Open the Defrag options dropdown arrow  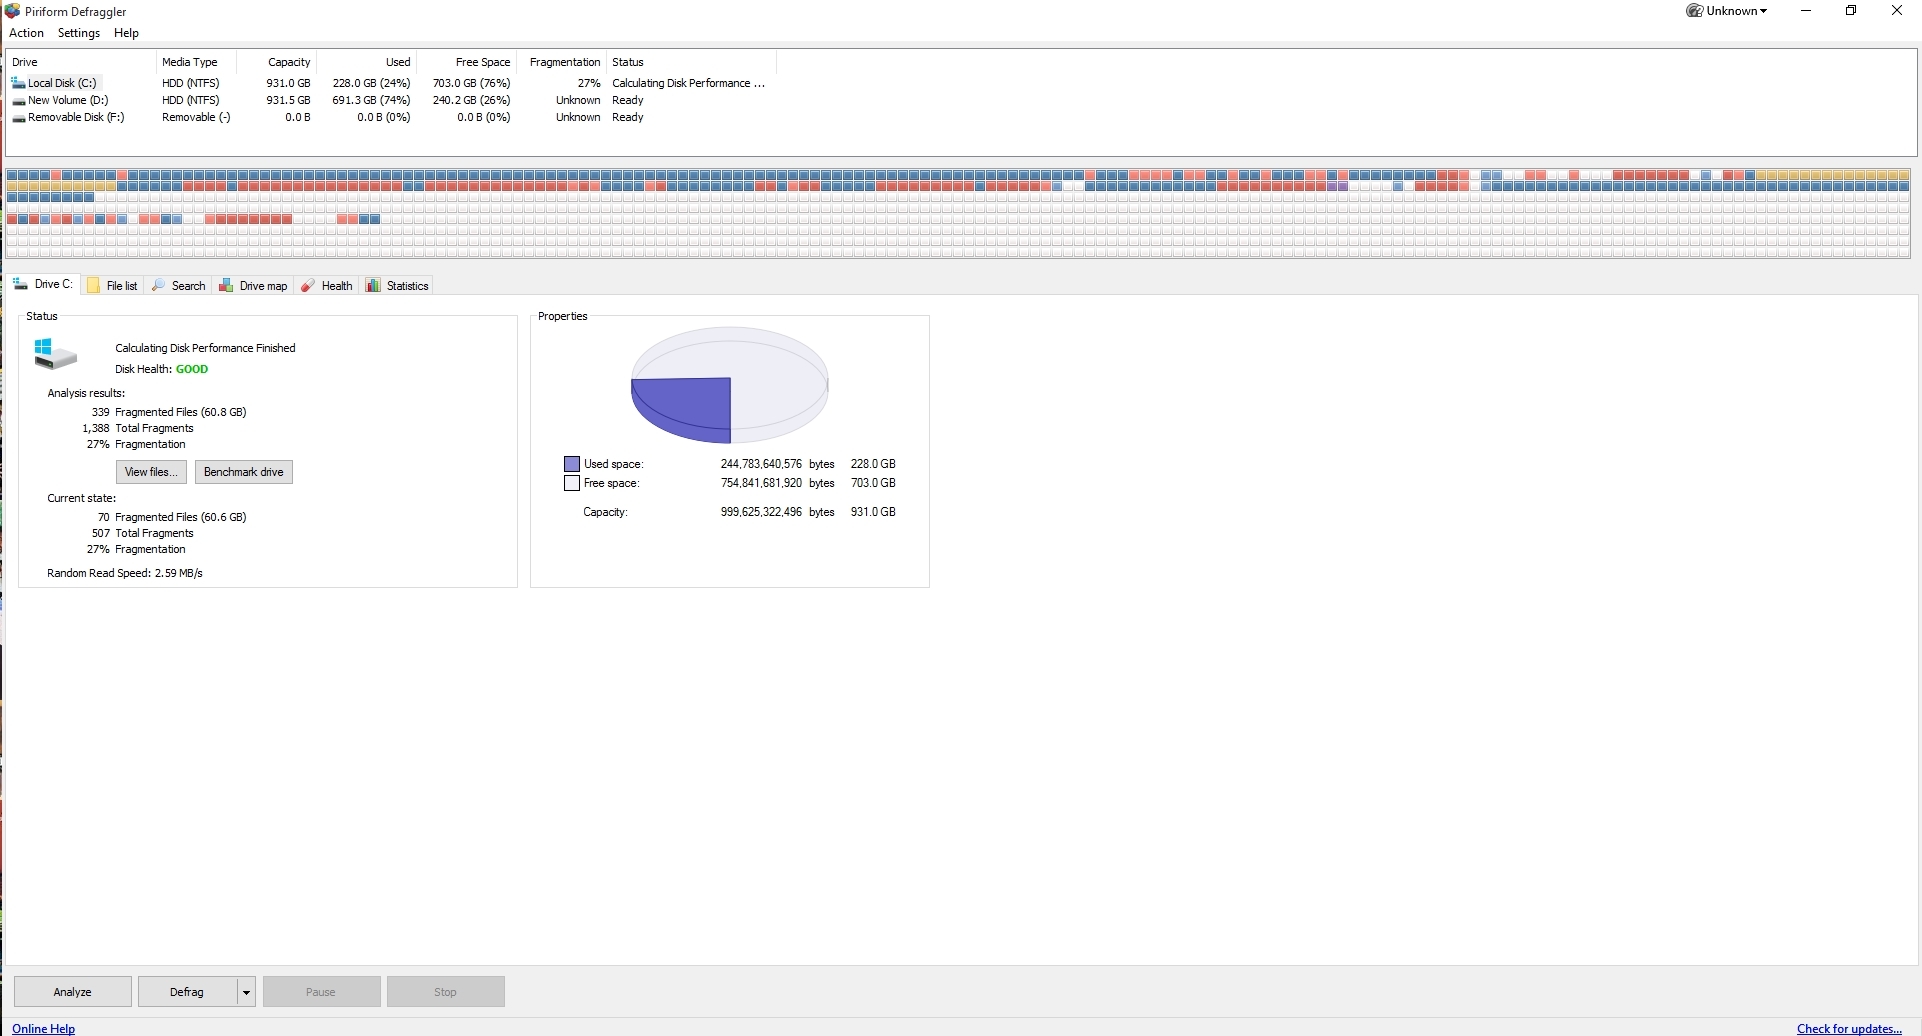245,991
